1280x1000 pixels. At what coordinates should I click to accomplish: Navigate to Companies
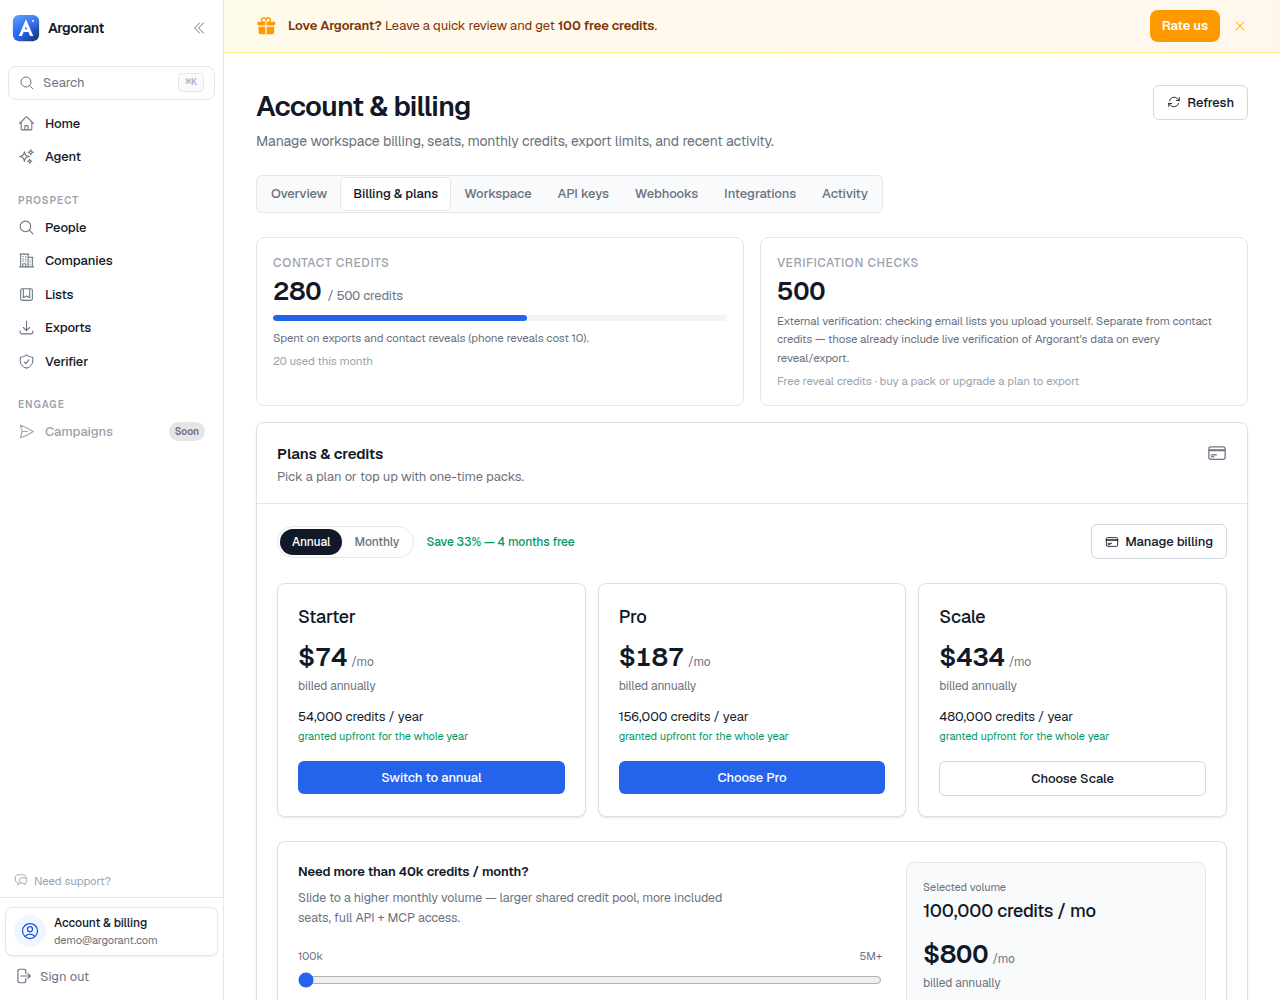tap(112, 261)
